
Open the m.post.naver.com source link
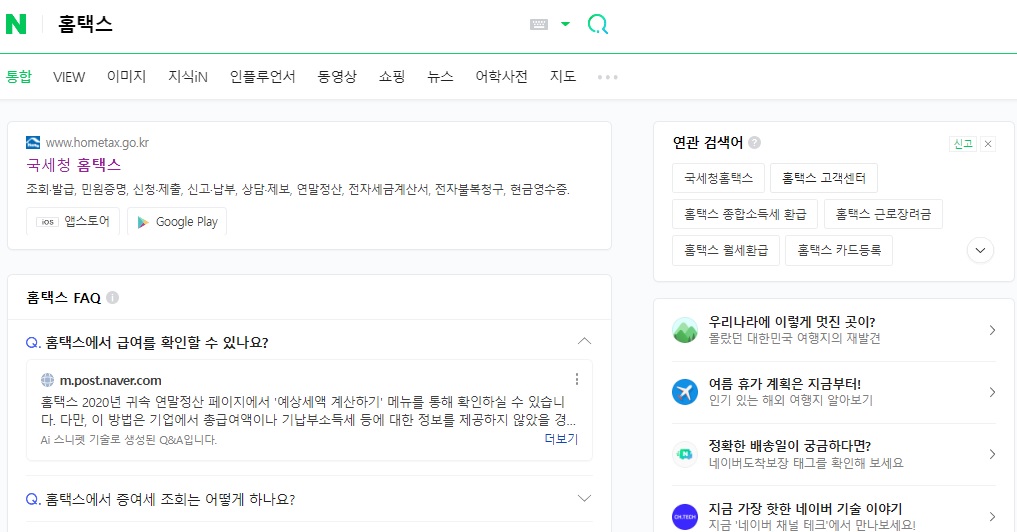click(x=110, y=380)
